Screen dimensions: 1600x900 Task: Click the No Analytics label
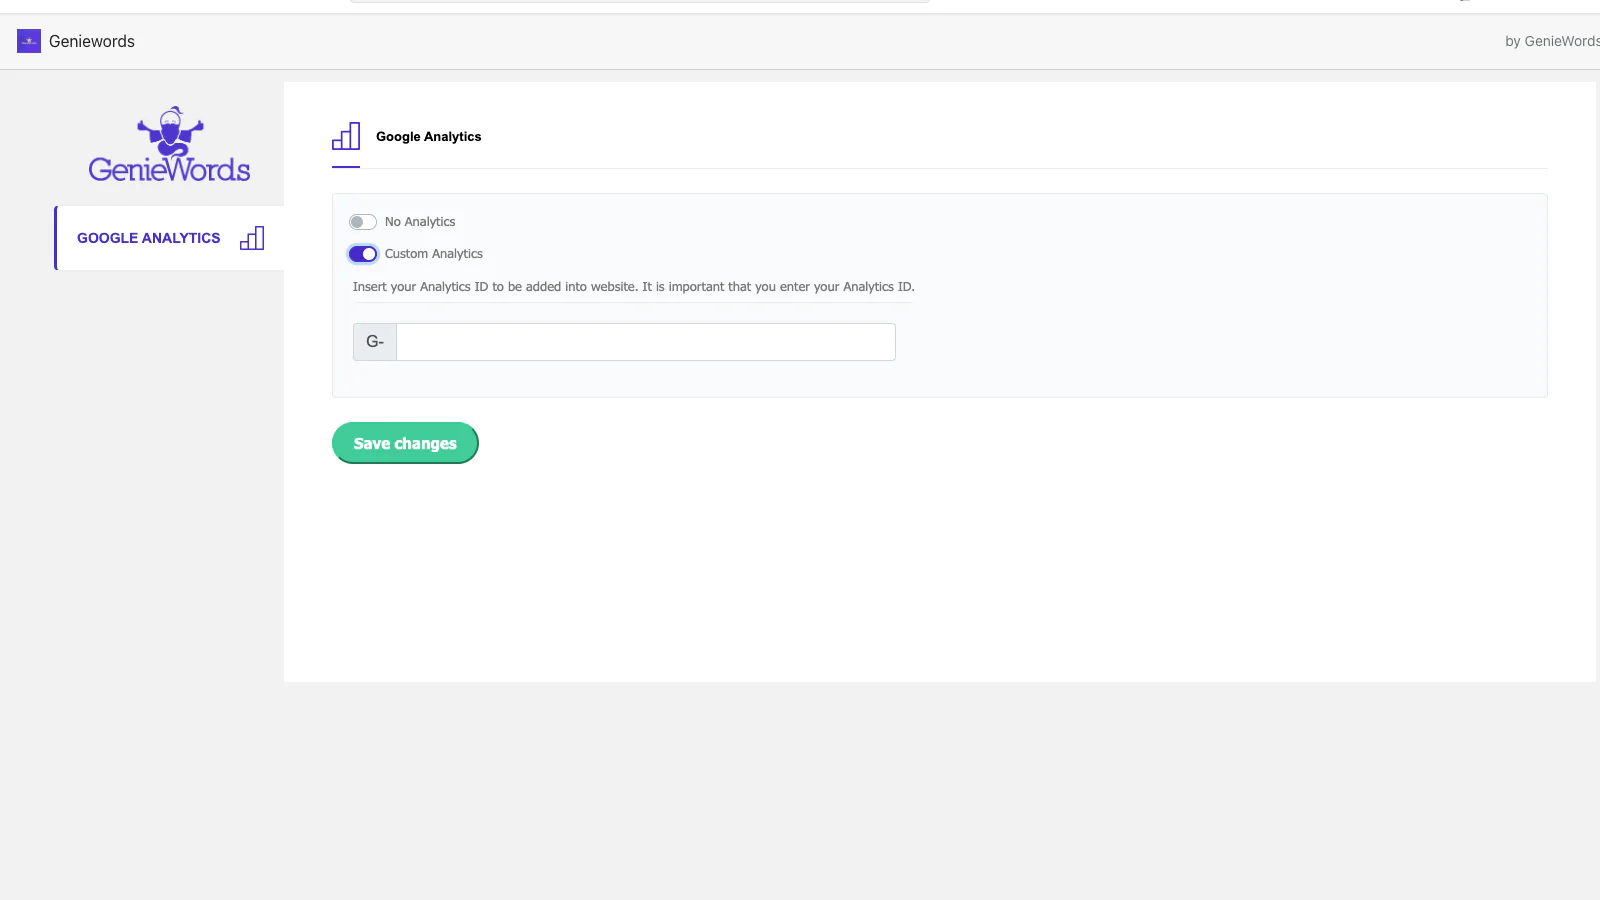pos(420,222)
